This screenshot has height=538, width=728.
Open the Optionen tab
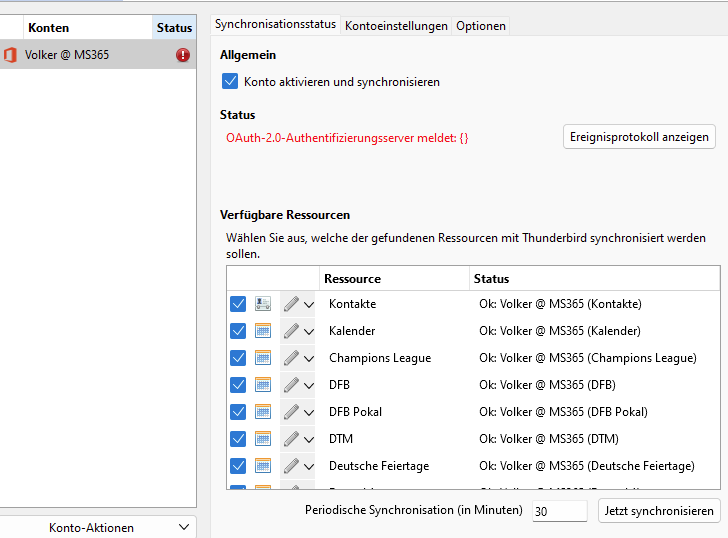(x=481, y=26)
